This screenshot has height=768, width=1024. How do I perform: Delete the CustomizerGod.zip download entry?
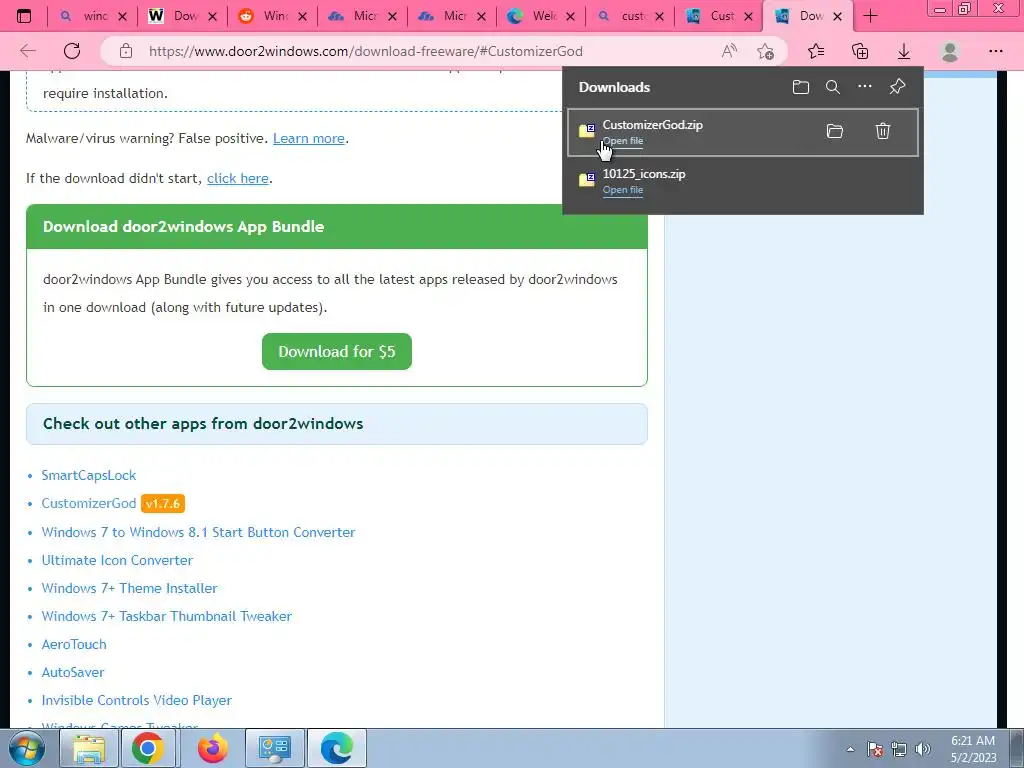883,131
